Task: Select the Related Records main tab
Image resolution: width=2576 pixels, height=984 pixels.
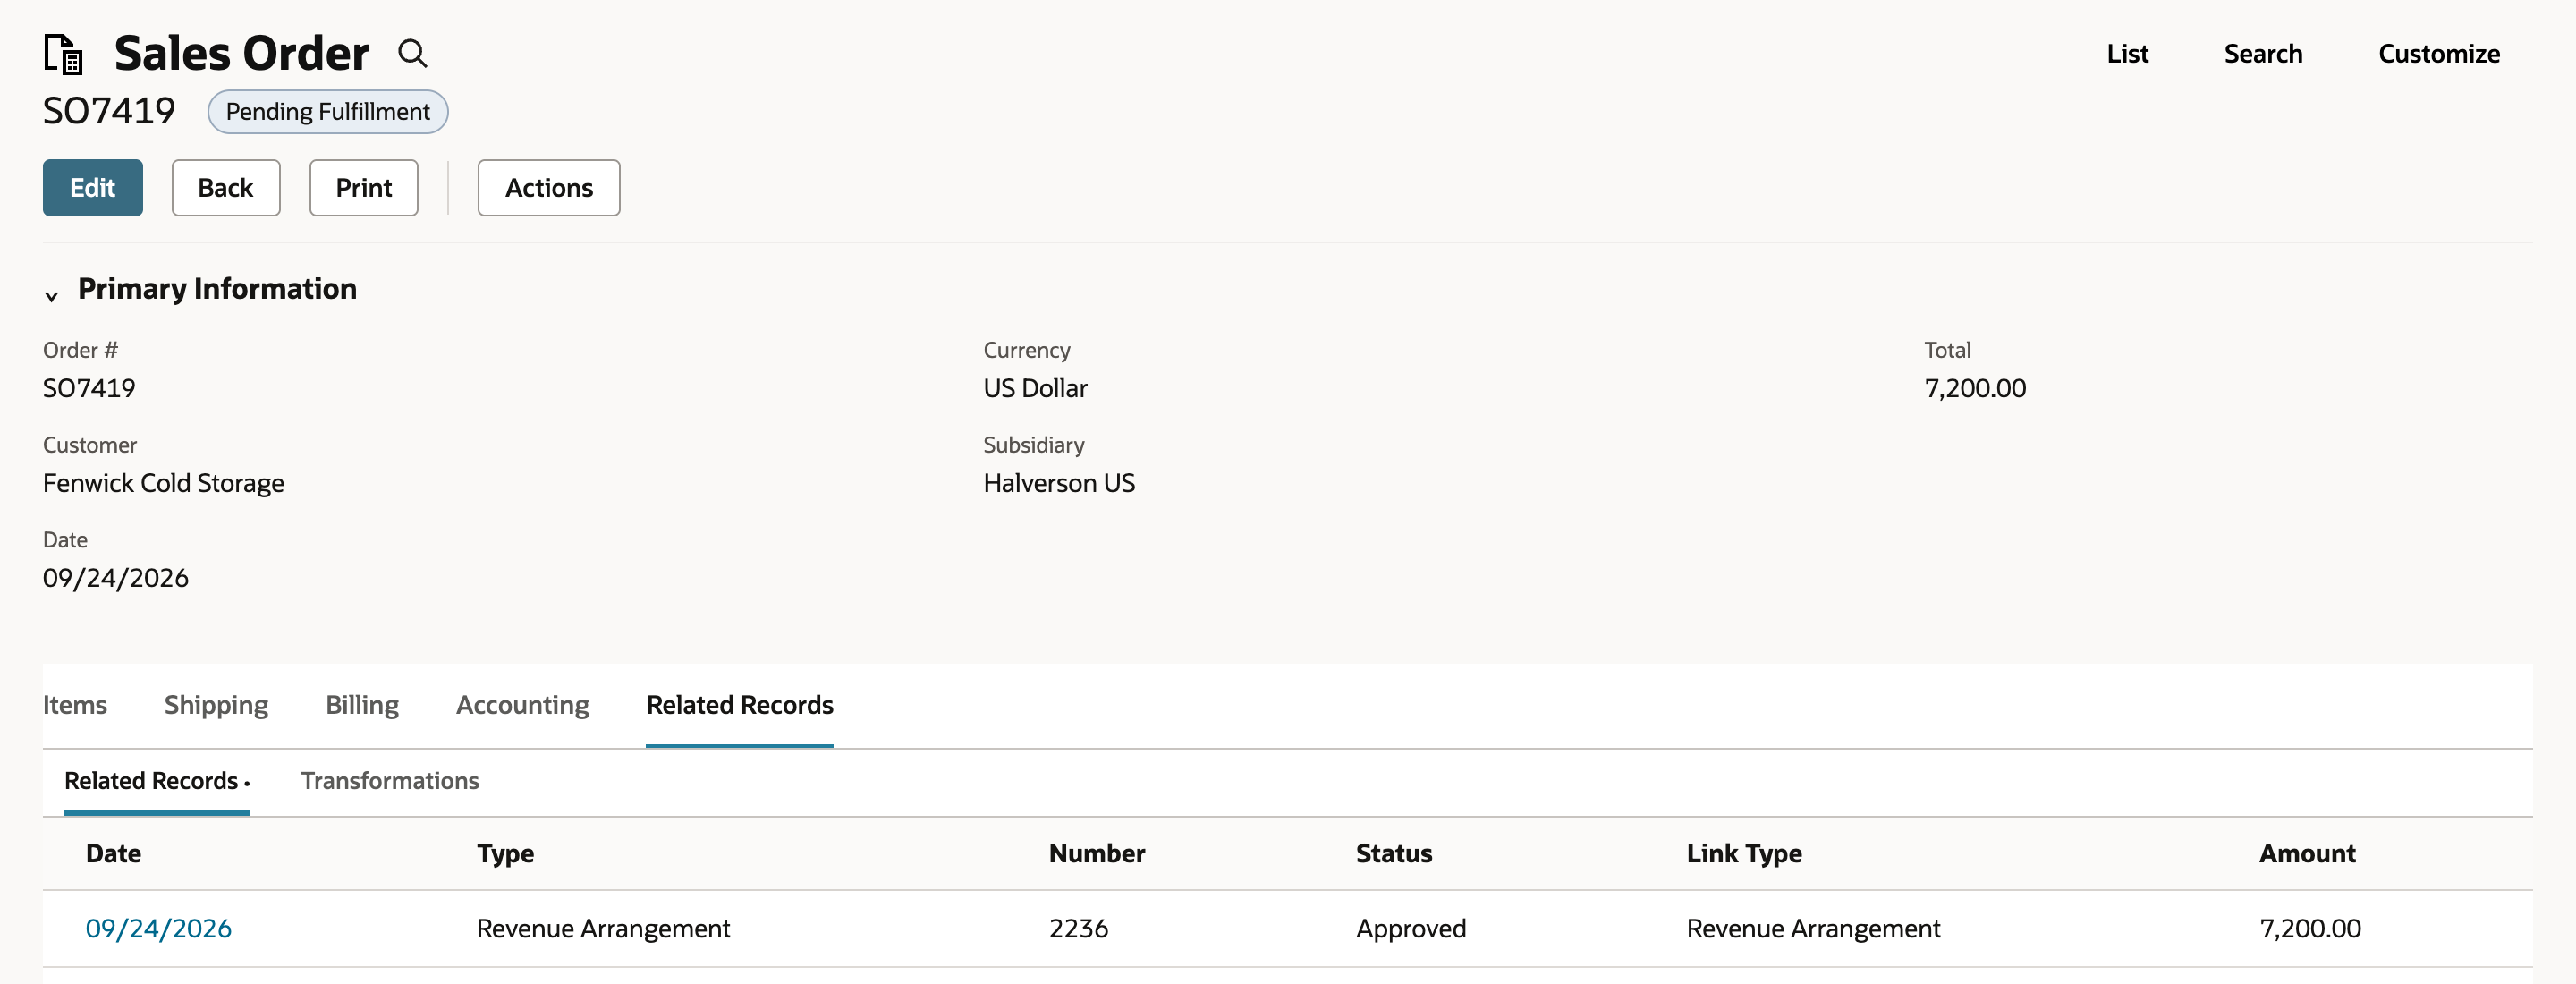Action: pos(739,705)
